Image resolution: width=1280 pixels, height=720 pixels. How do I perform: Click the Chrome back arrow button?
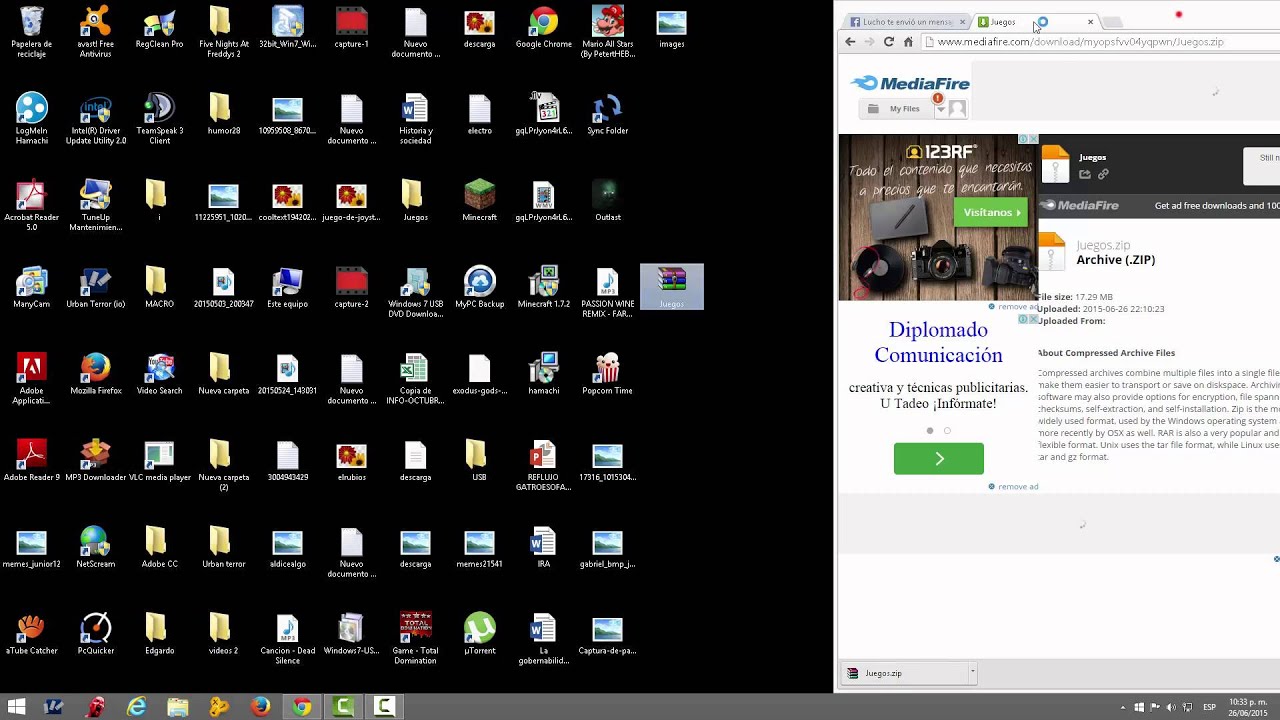(850, 42)
